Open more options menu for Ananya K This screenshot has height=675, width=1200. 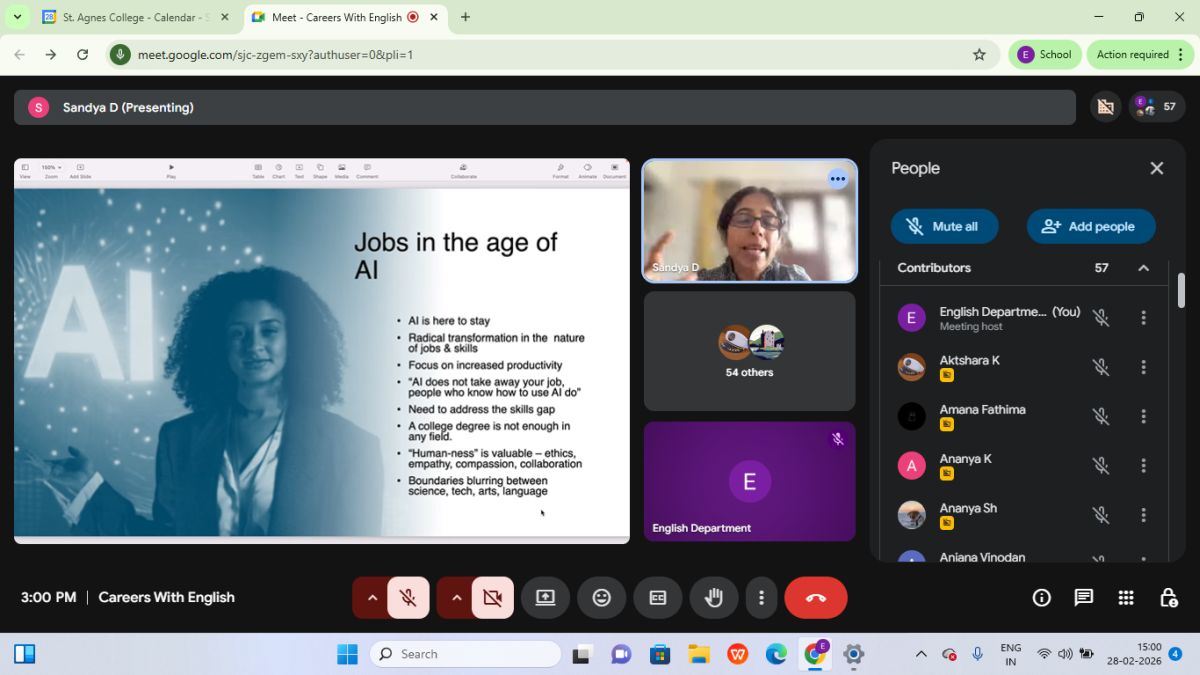click(x=1143, y=465)
